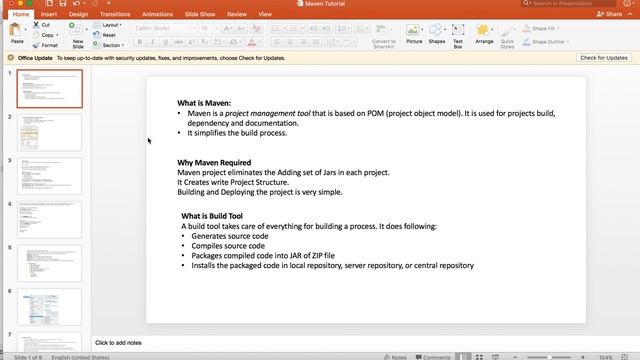Click Convert to SmartArt icon
The width and height of the screenshot is (640, 360).
click(380, 30)
